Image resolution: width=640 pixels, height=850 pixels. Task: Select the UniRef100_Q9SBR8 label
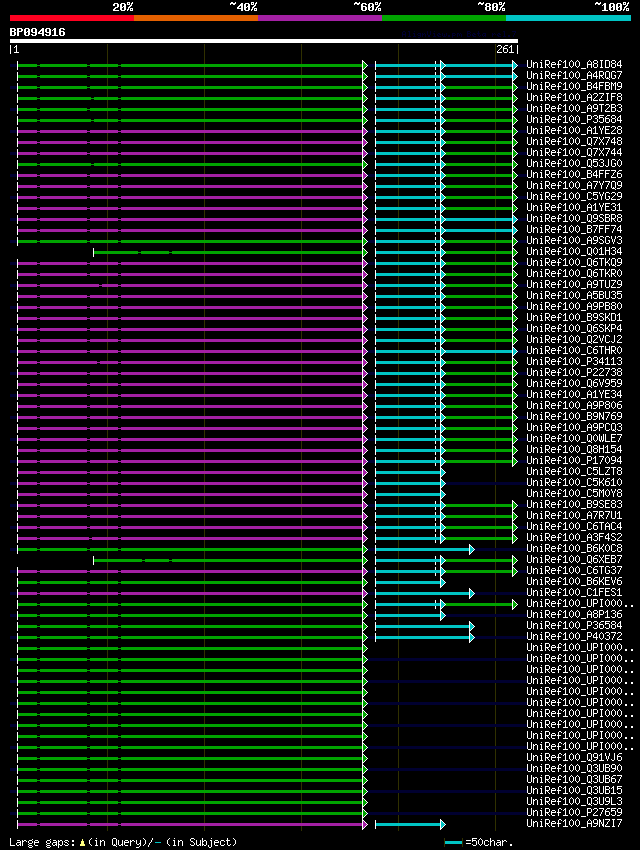point(574,218)
